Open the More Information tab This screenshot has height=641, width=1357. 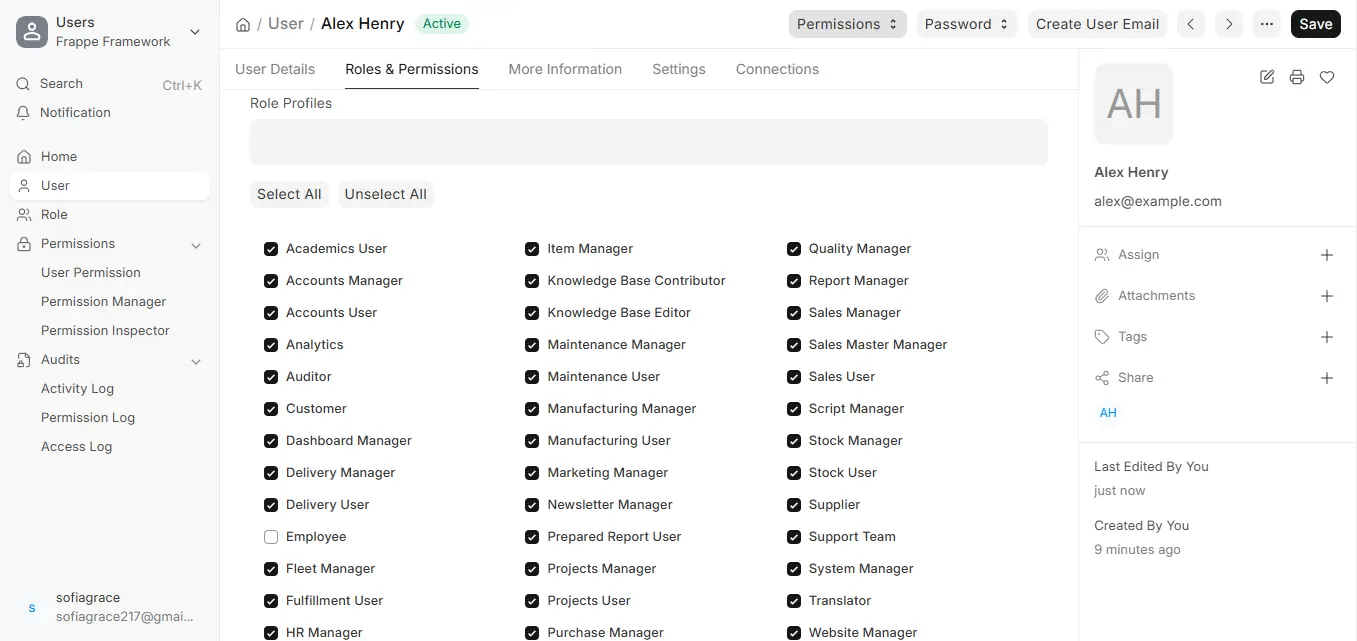tap(565, 69)
